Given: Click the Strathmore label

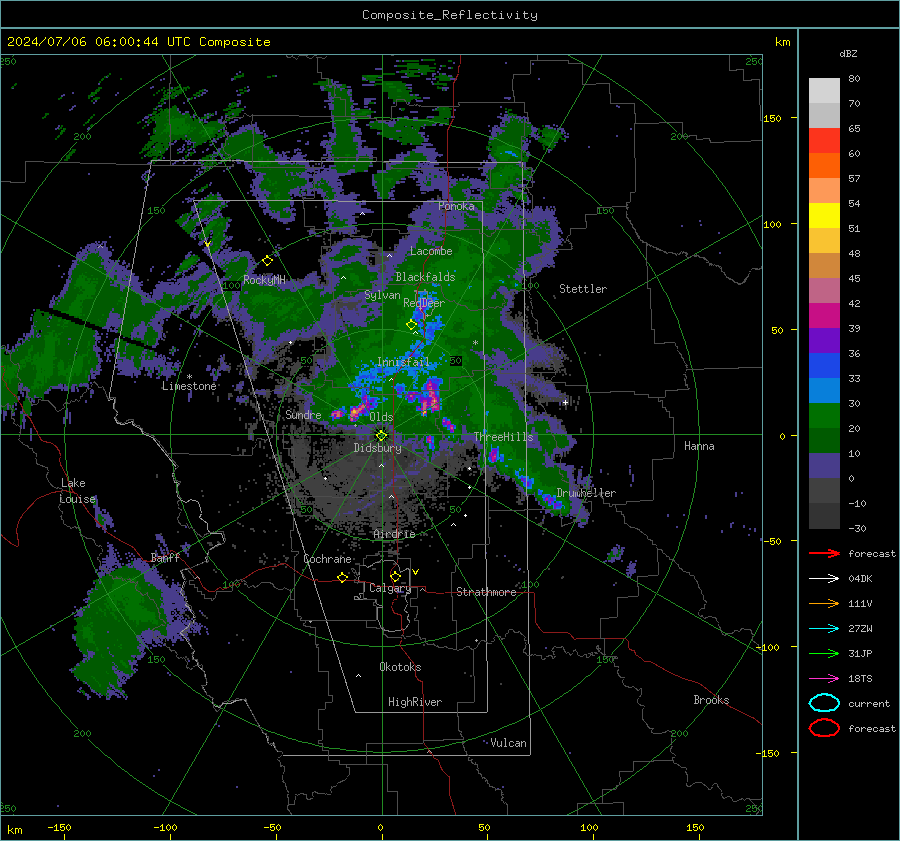Looking at the screenshot, I should 486,592.
